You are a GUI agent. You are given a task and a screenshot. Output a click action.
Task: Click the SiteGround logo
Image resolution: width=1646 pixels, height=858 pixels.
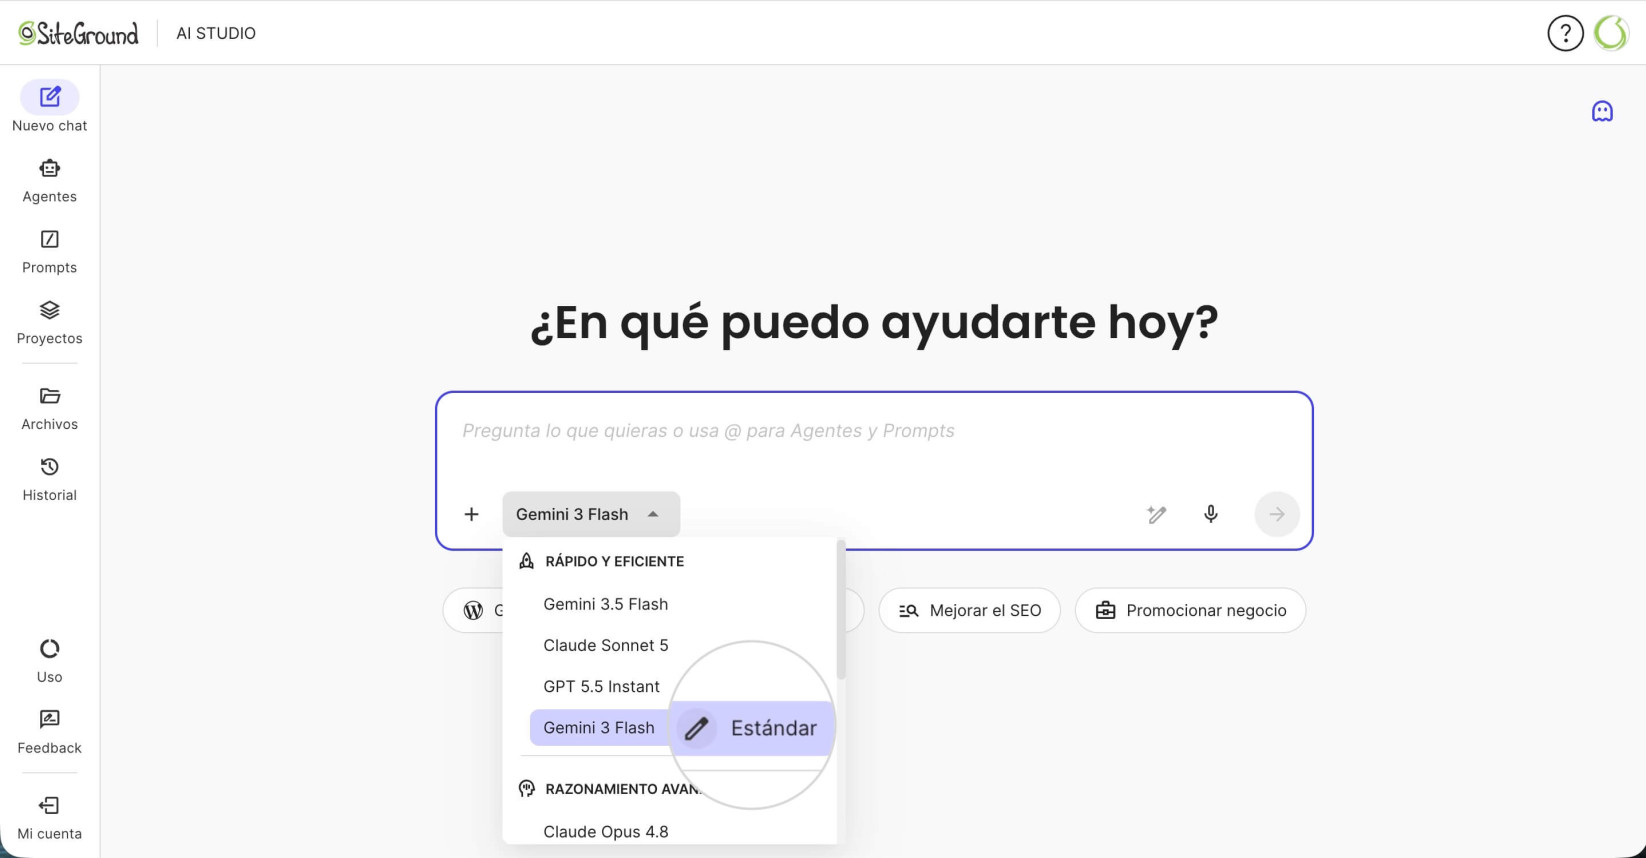(x=78, y=33)
